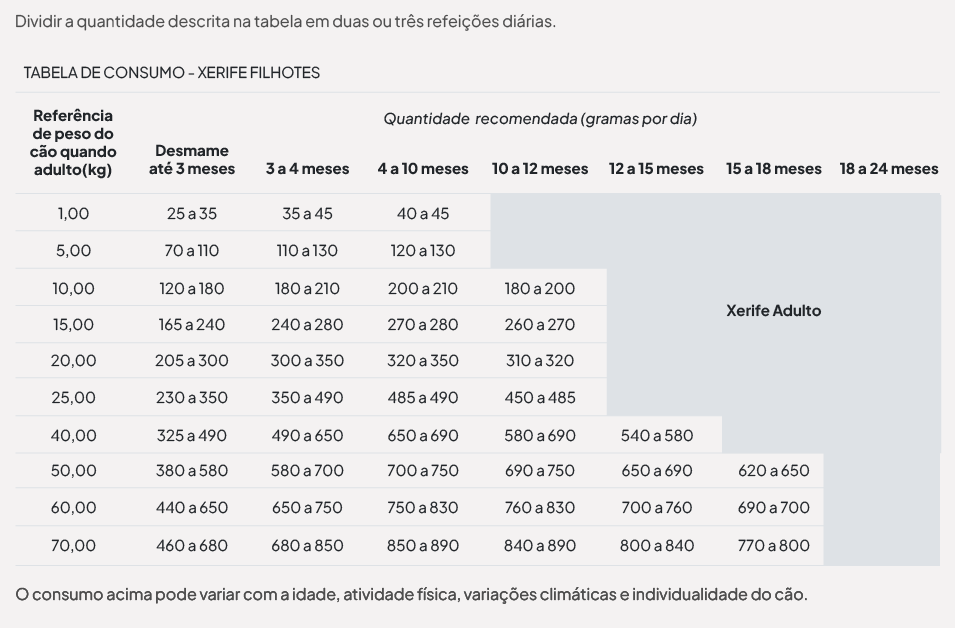Select the 70,00 kg weight row label
The image size is (955, 628).
point(73,546)
